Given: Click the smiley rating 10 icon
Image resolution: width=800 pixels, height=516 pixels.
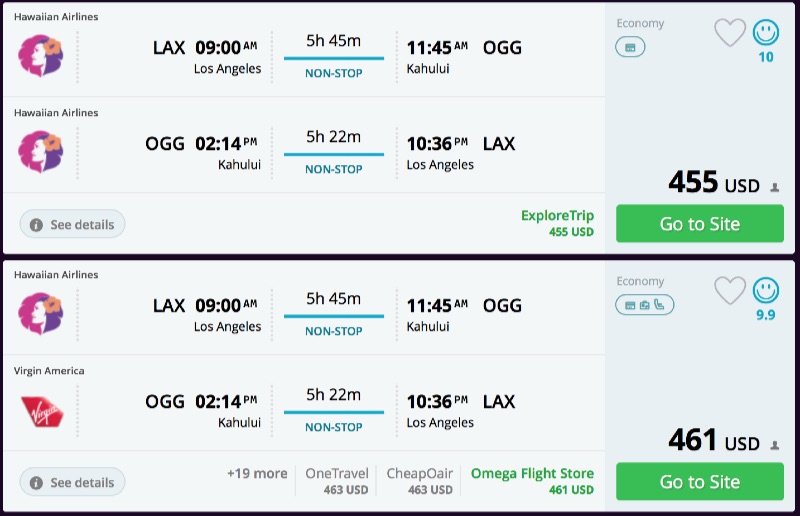Looking at the screenshot, I should pyautogui.click(x=766, y=33).
